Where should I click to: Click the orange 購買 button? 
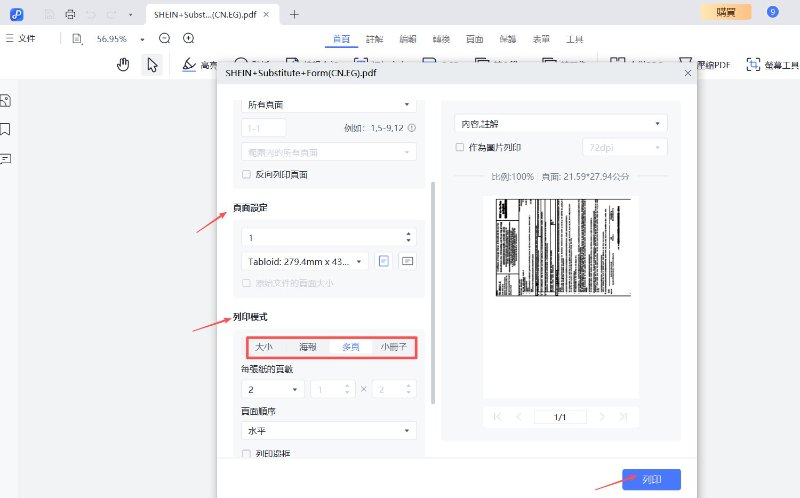tap(726, 12)
